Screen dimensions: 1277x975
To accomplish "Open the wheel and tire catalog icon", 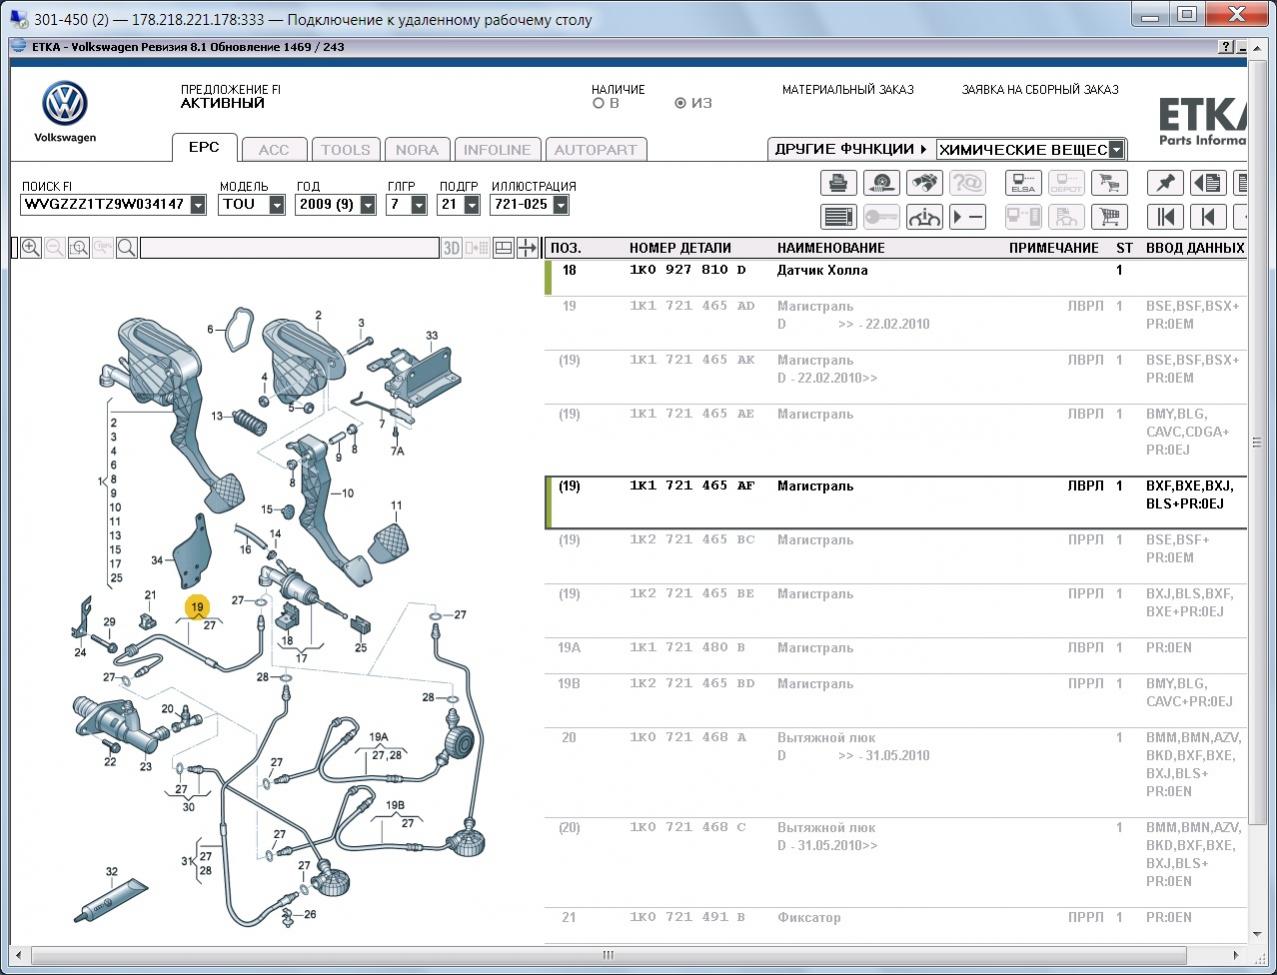I will [881, 183].
